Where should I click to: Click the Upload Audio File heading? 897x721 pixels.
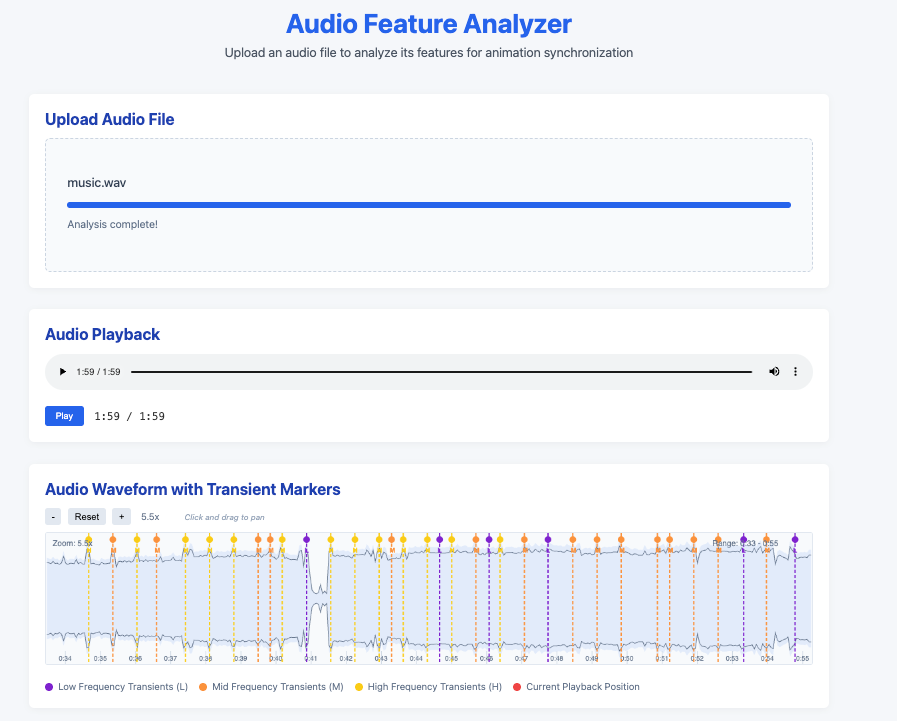110,119
